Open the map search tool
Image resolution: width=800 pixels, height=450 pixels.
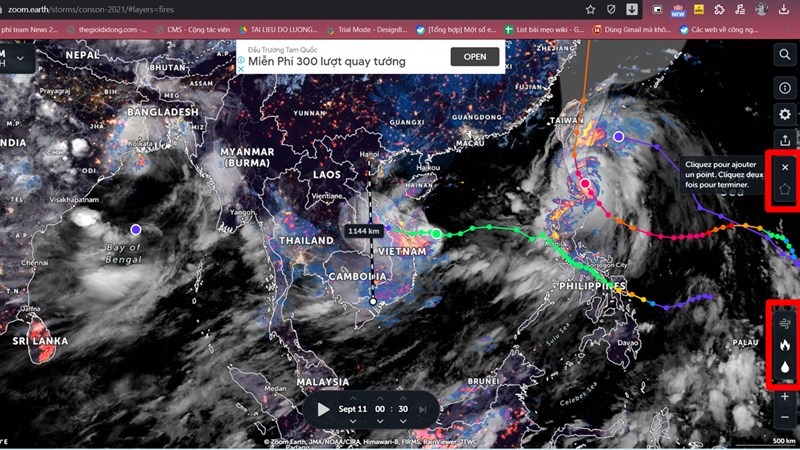(x=785, y=54)
